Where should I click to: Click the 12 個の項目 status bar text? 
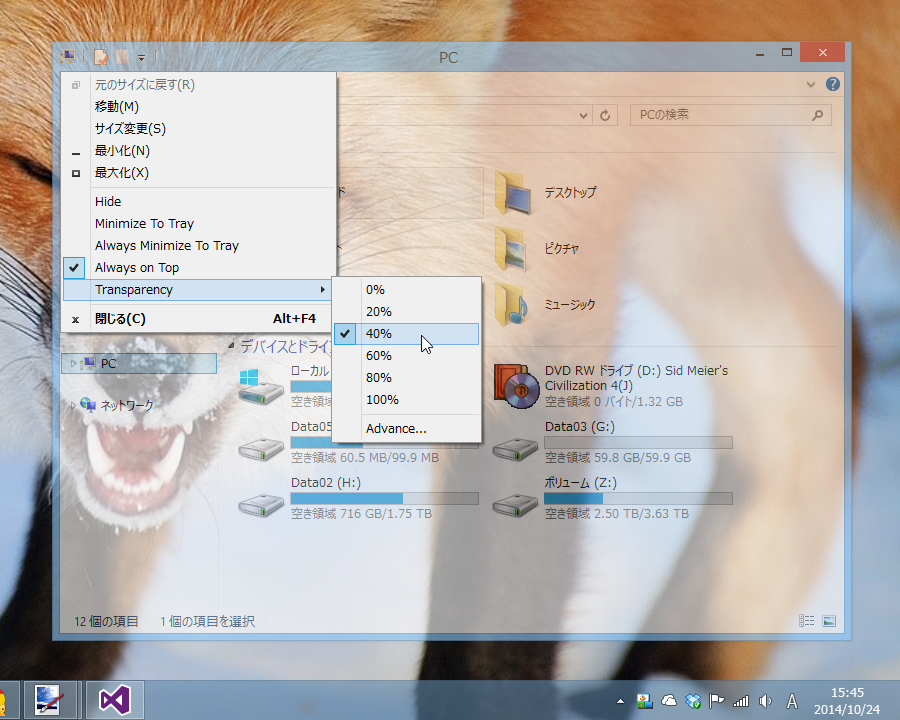(106, 621)
